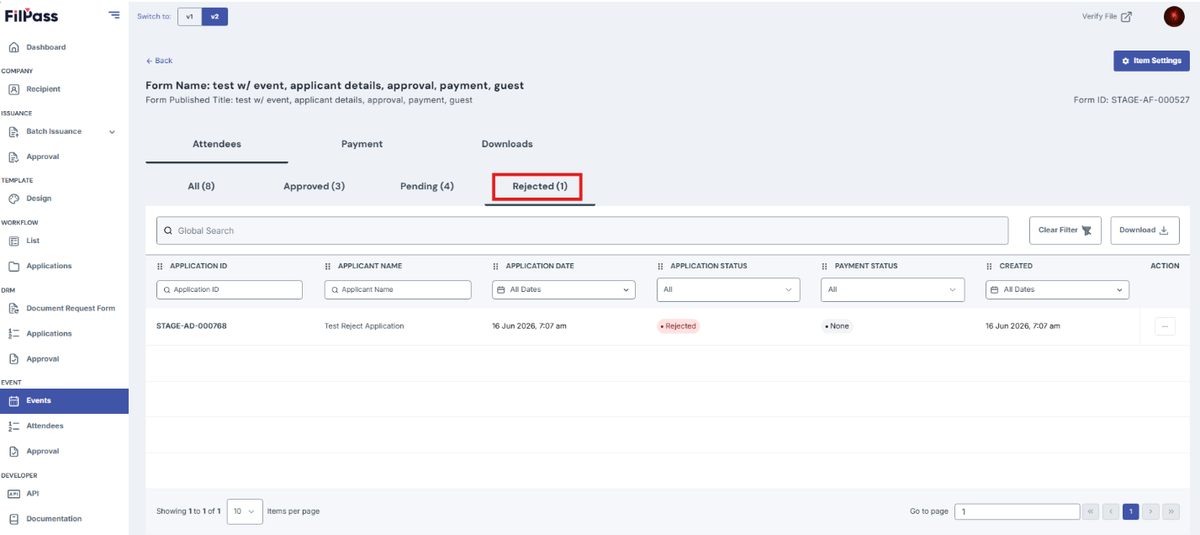Click the None payment badge
Image resolution: width=1200 pixels, height=535 pixels.
click(837, 326)
